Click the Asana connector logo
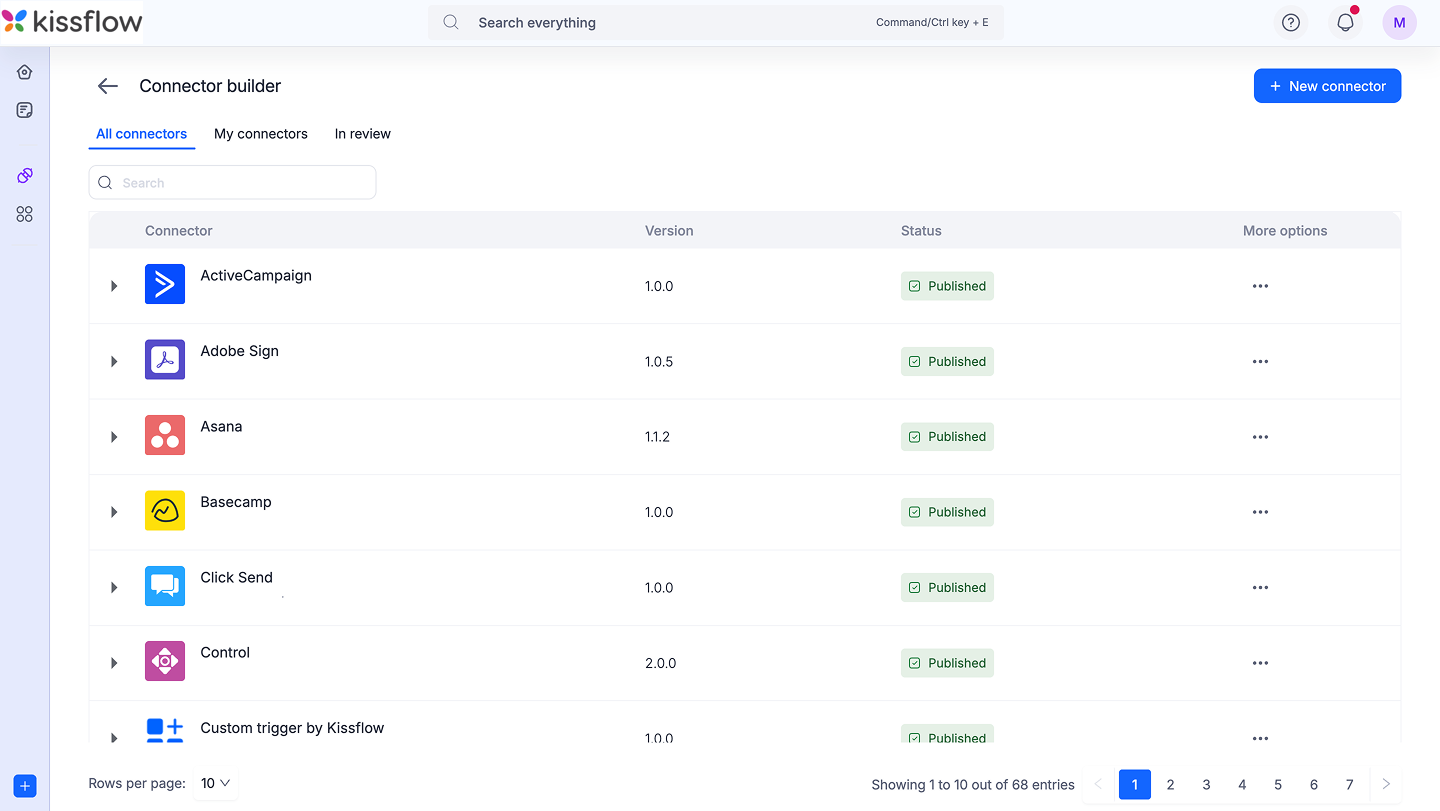 pyautogui.click(x=165, y=435)
